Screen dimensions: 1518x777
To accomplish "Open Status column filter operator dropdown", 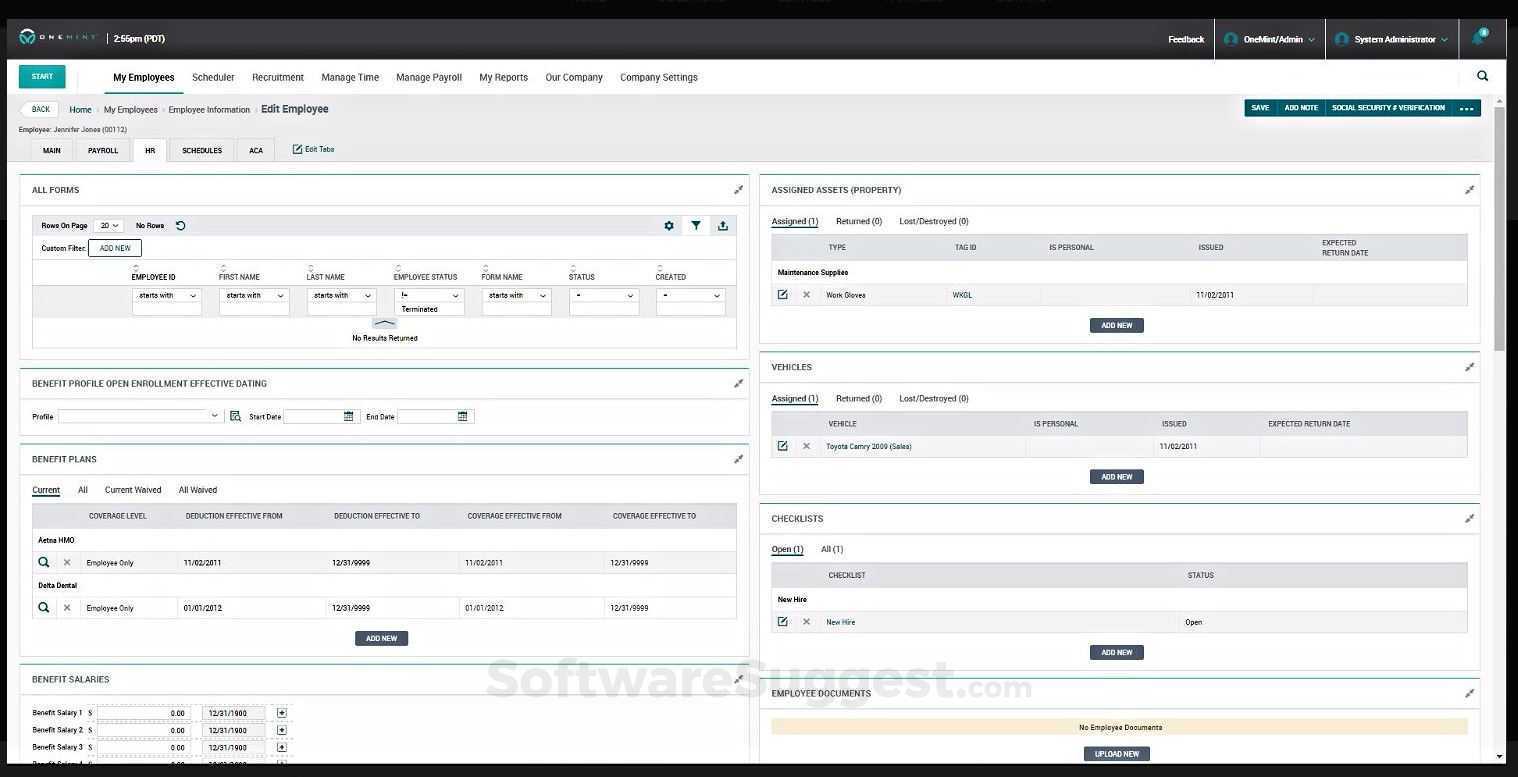I will tap(604, 296).
